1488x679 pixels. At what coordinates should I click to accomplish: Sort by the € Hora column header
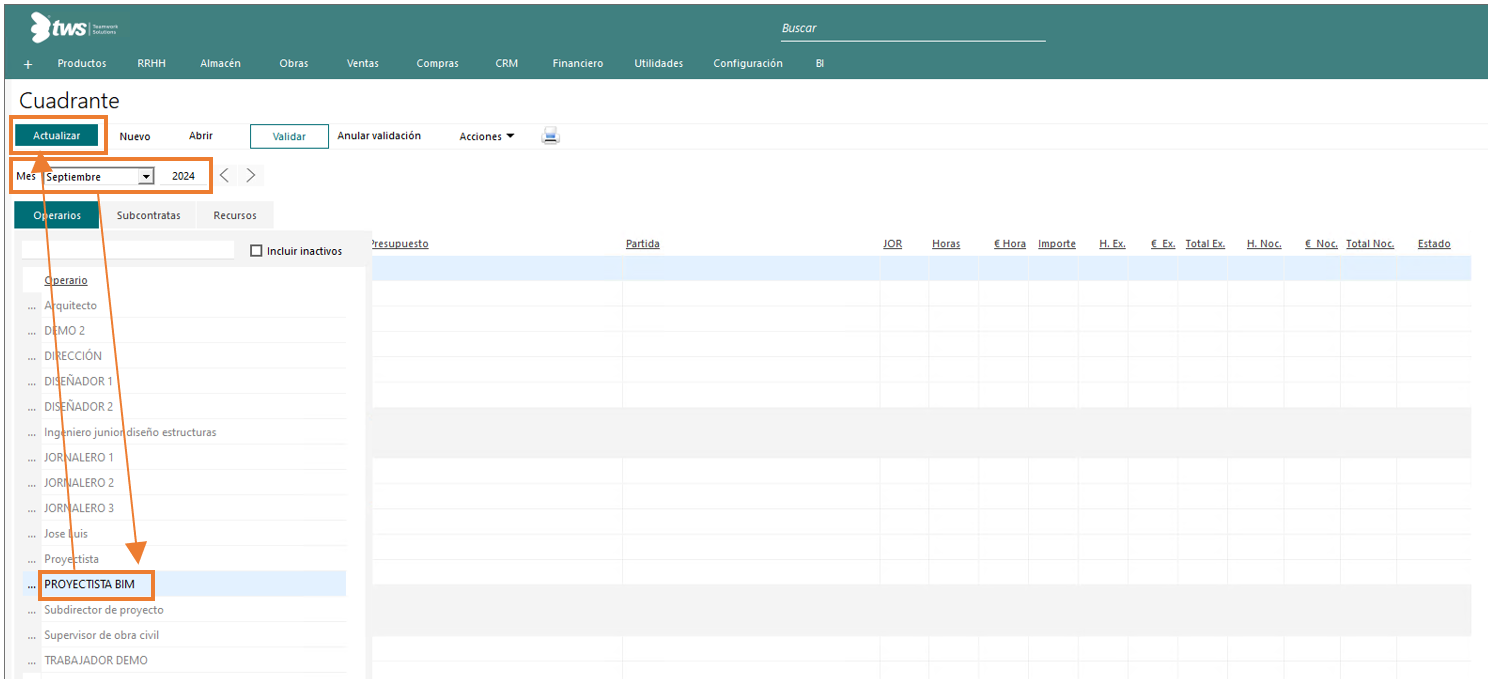tap(1010, 244)
